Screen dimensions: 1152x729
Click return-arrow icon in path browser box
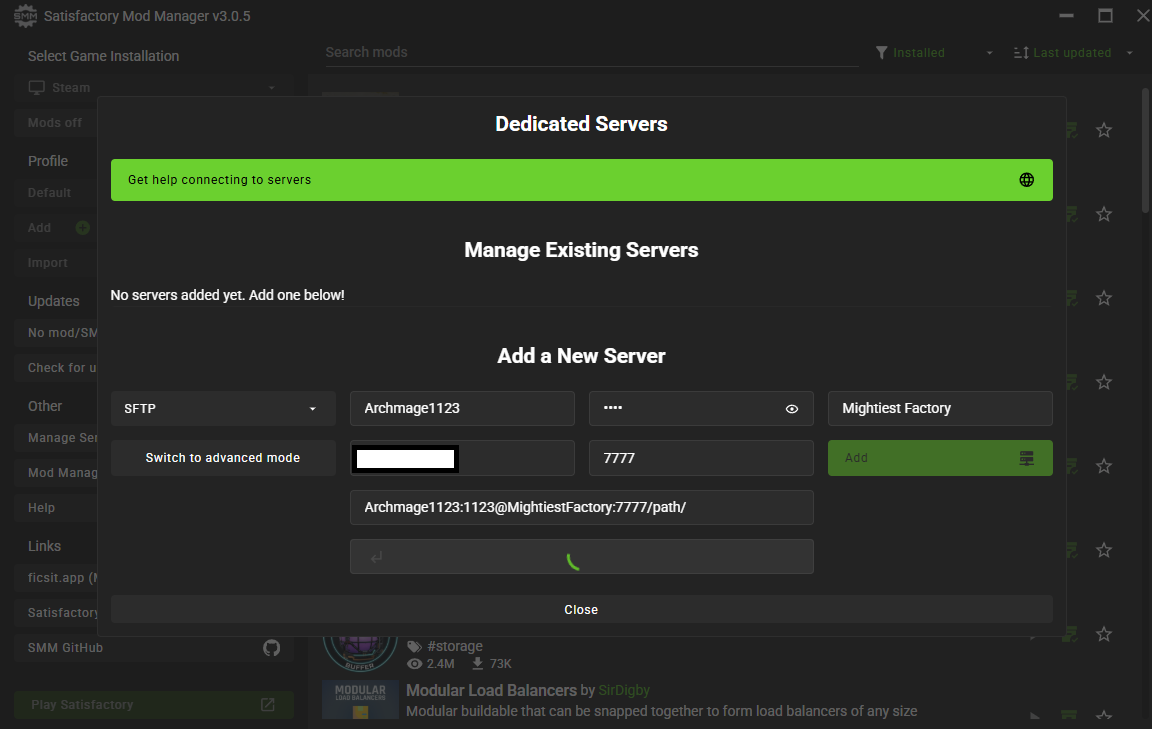coord(376,558)
